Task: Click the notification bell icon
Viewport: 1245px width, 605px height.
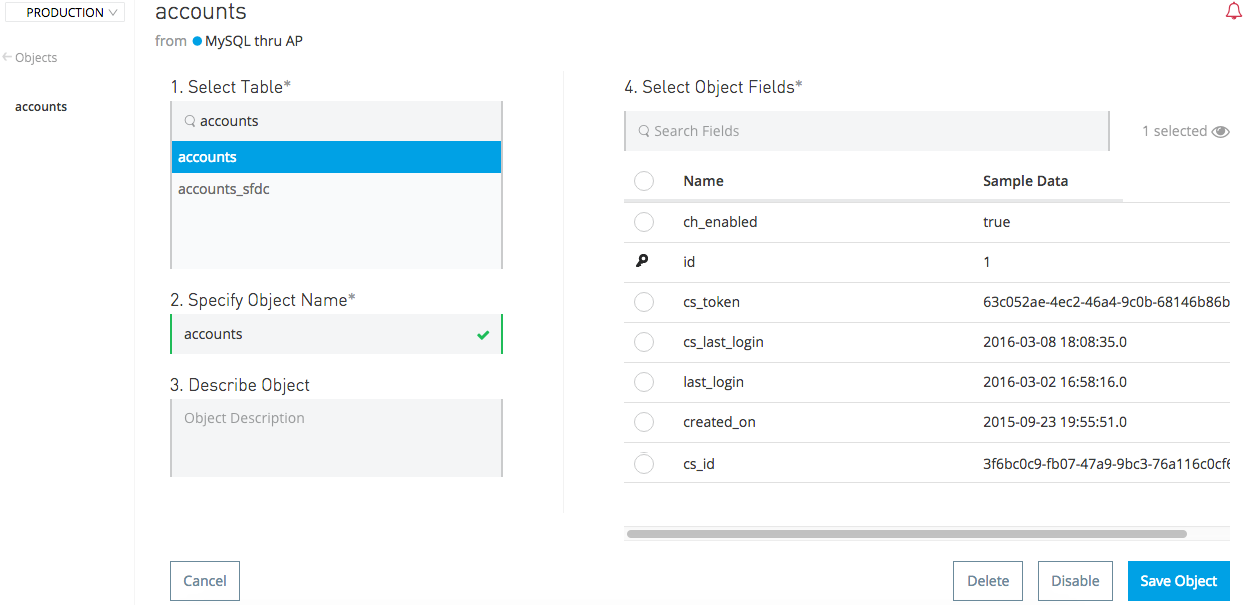Action: tap(1233, 12)
